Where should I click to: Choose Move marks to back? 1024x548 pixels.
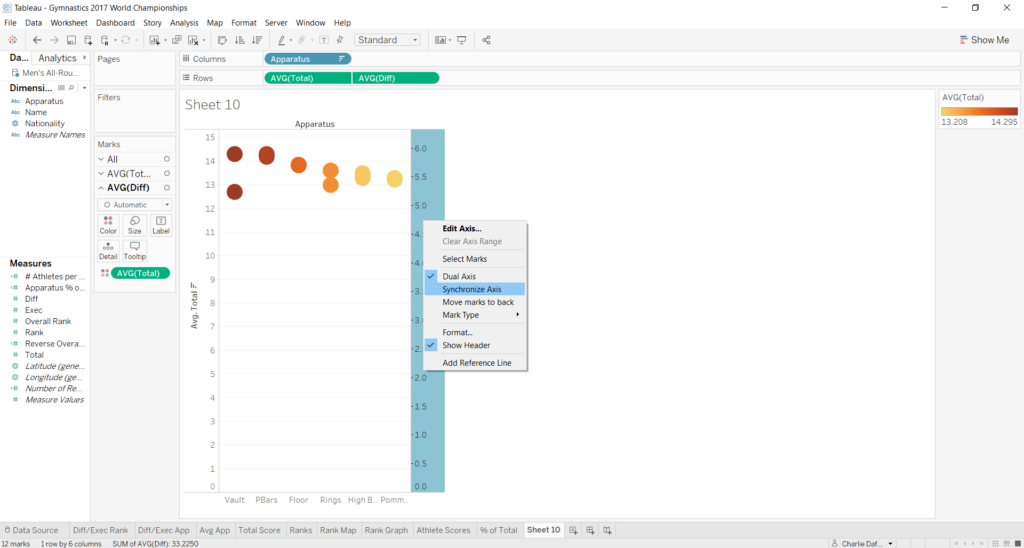[x=475, y=302]
